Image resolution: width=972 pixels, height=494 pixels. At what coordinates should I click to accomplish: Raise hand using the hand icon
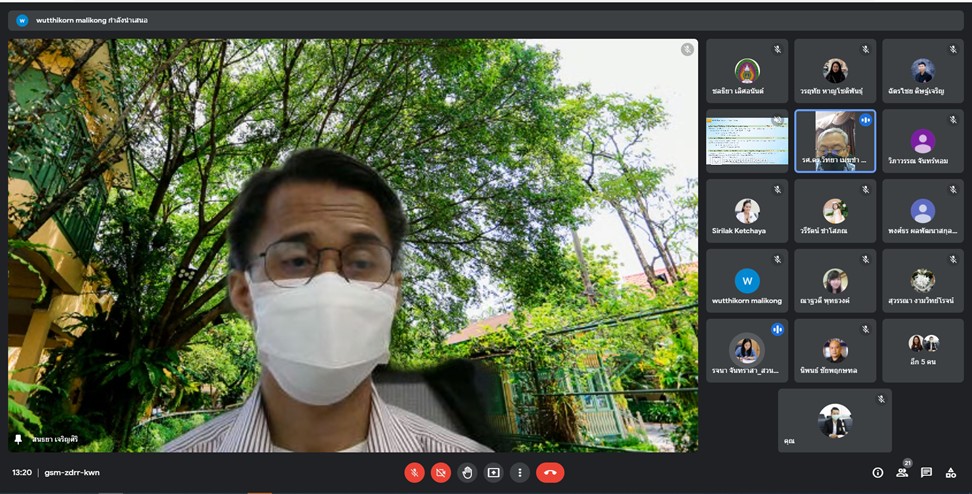pos(467,472)
